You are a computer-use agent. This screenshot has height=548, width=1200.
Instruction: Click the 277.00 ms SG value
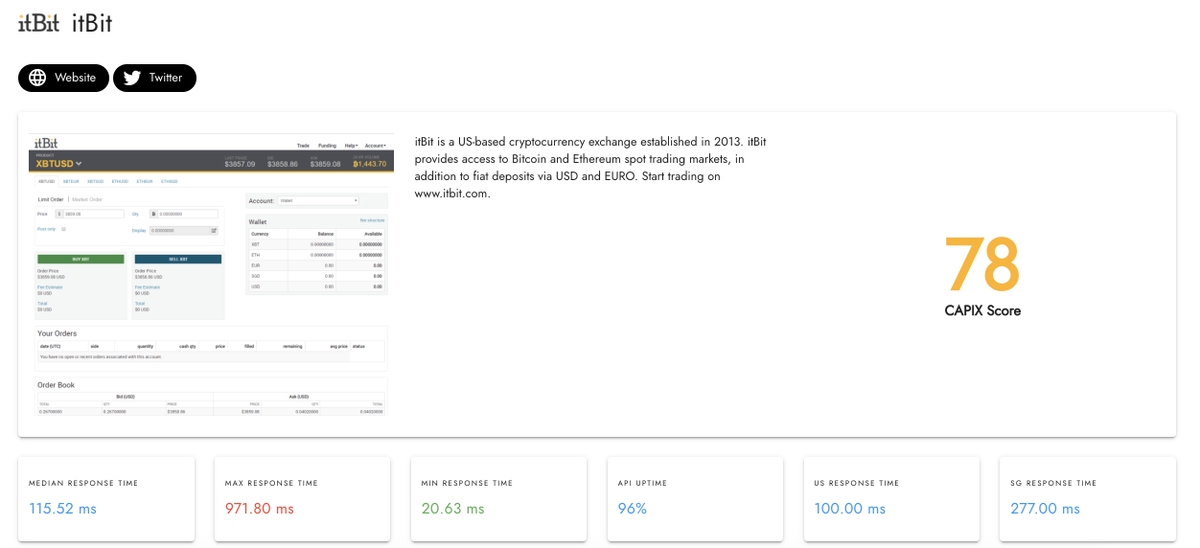[x=1045, y=509]
